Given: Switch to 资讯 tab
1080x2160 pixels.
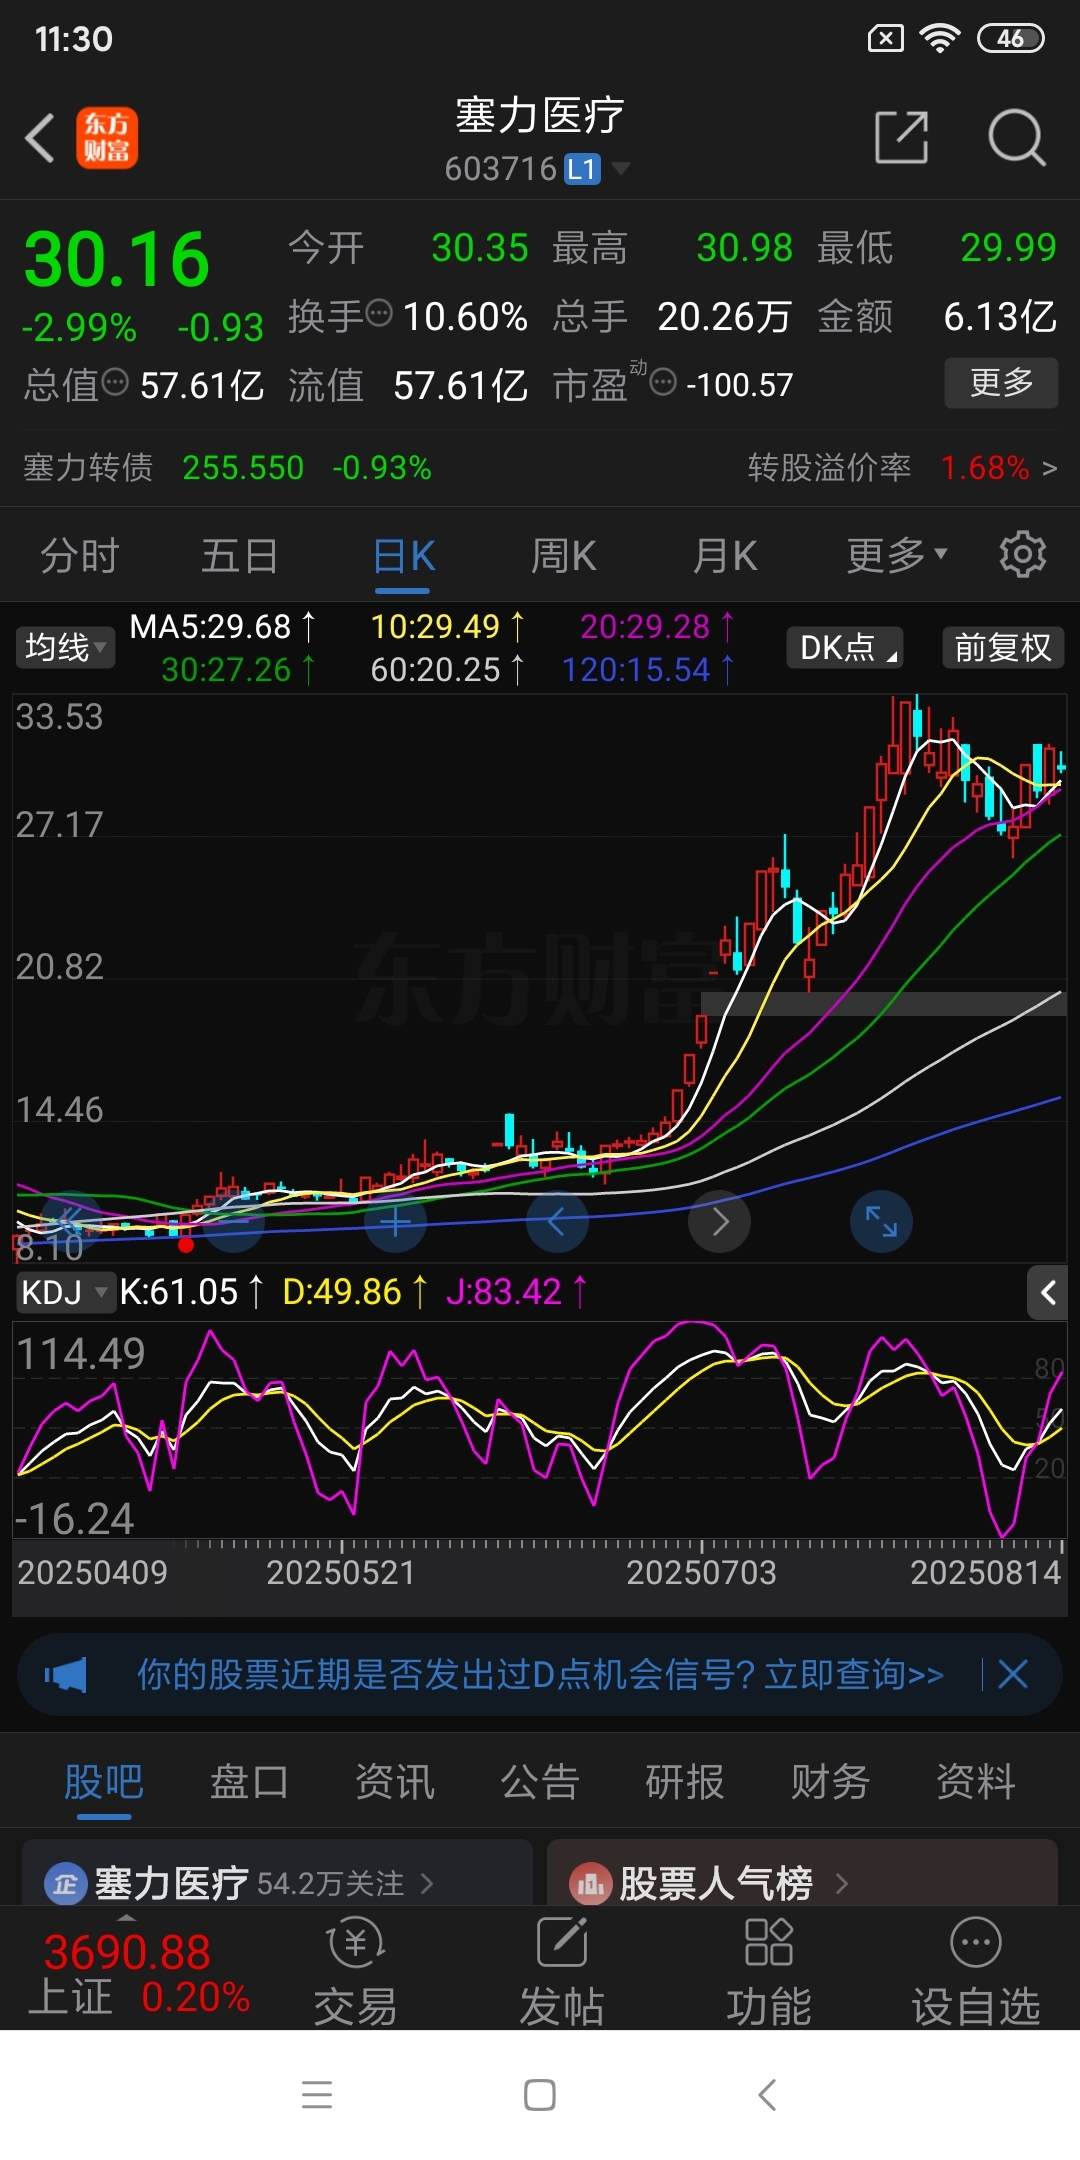Looking at the screenshot, I should [x=395, y=1781].
